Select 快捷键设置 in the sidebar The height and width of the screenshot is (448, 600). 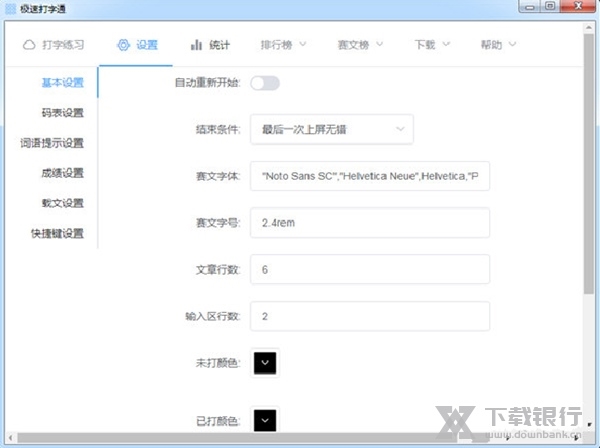click(58, 234)
